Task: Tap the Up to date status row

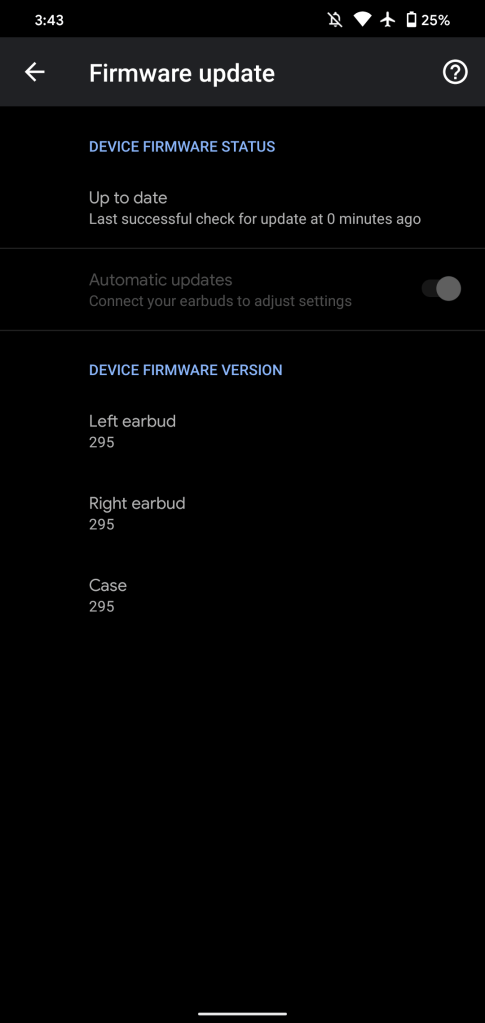Action: pos(242,207)
